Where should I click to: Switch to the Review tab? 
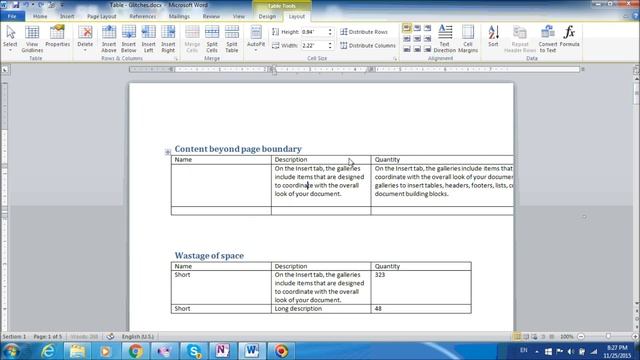[211, 16]
